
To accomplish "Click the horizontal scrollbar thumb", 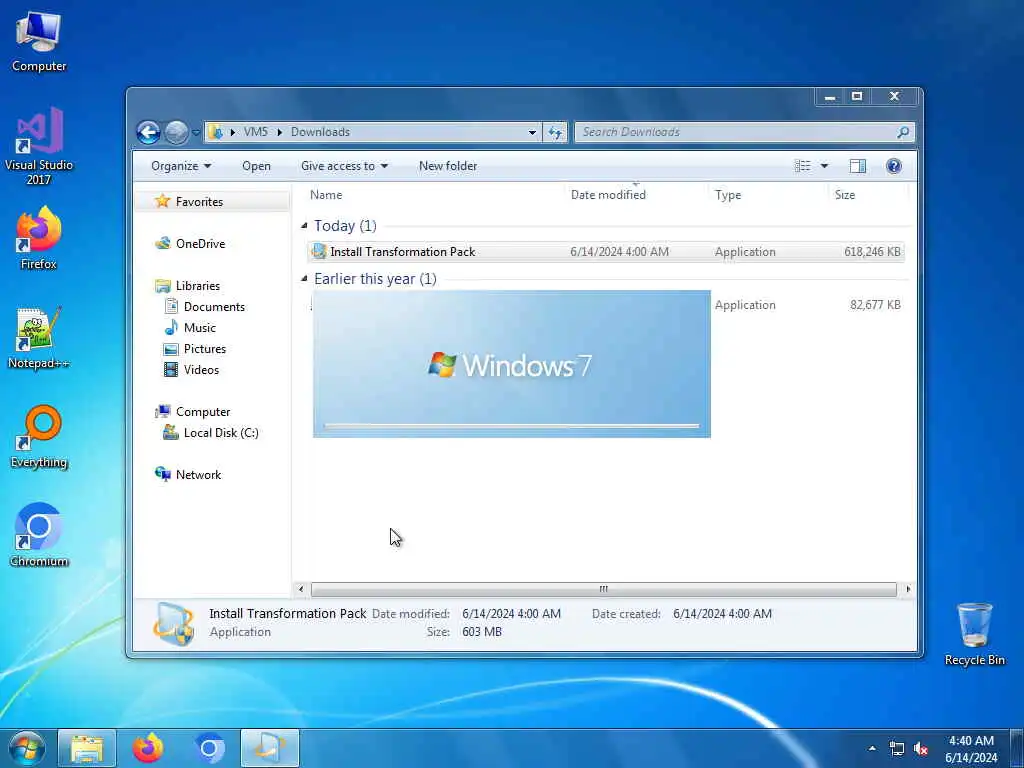I will pyautogui.click(x=603, y=589).
